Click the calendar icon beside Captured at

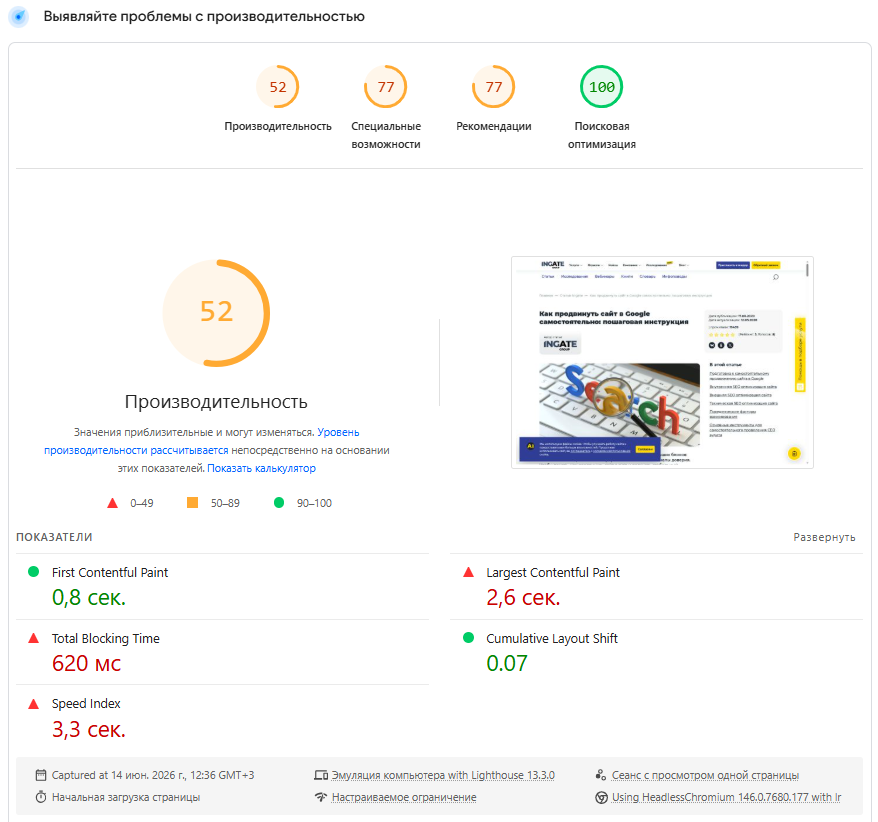[41, 775]
